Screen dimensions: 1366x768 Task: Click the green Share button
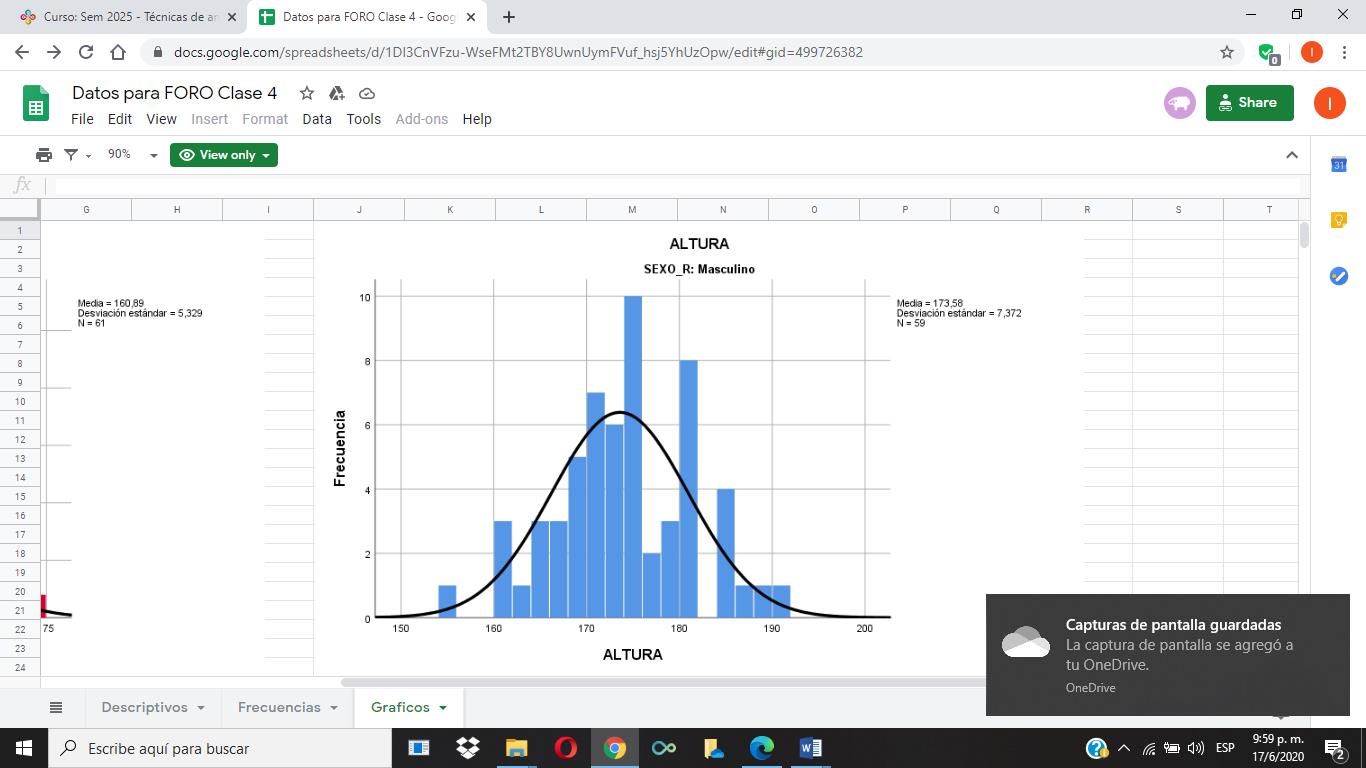point(1249,102)
